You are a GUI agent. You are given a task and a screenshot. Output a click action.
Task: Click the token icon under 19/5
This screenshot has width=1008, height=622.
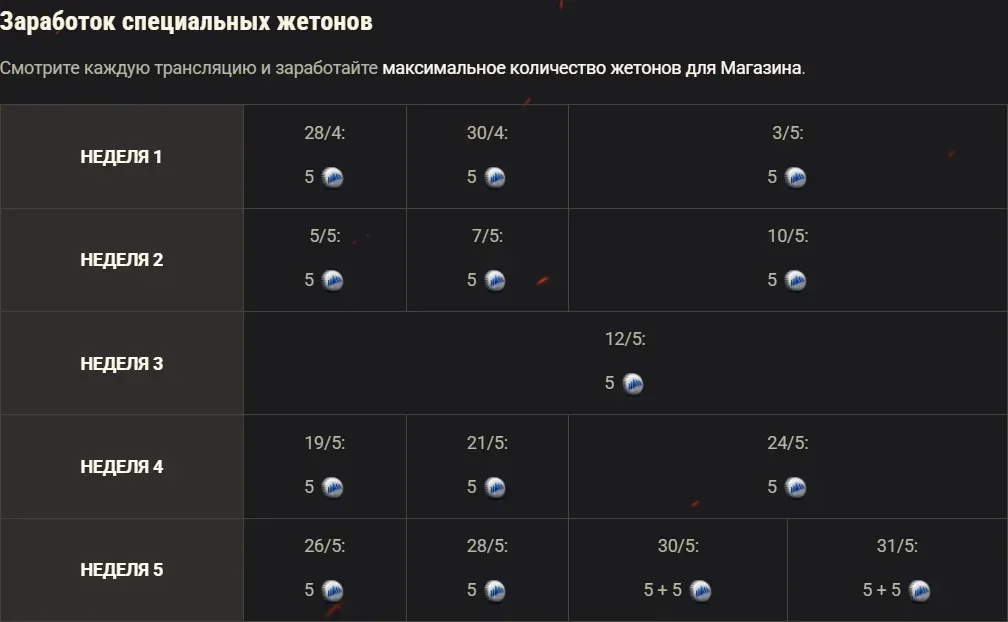(x=333, y=488)
